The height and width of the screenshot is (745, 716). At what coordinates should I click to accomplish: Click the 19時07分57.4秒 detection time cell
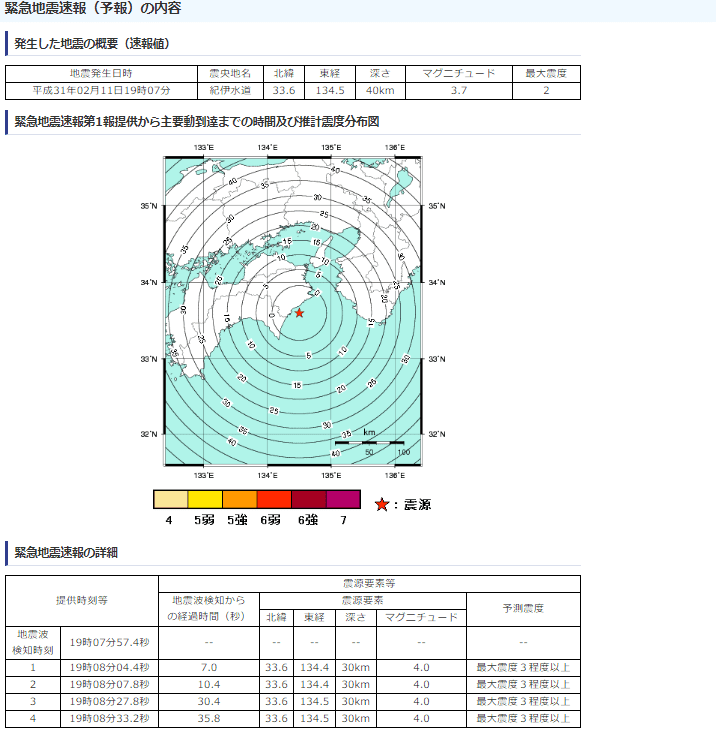click(x=110, y=642)
